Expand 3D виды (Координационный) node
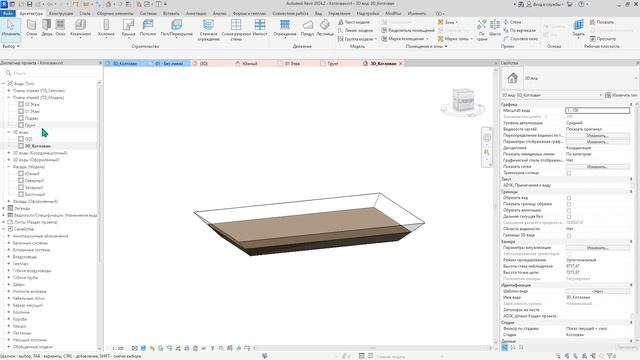 (9, 153)
